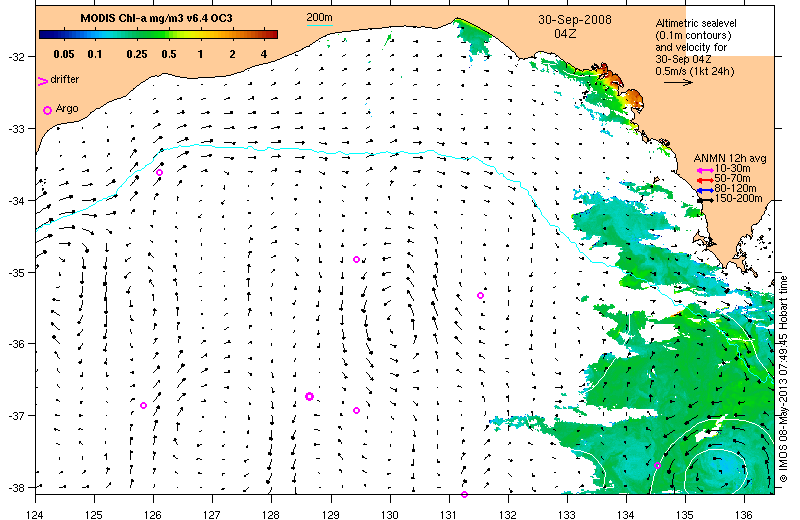This screenshot has height=520, width=800.
Task: Click the 128 longitude axis label
Action: (271, 514)
